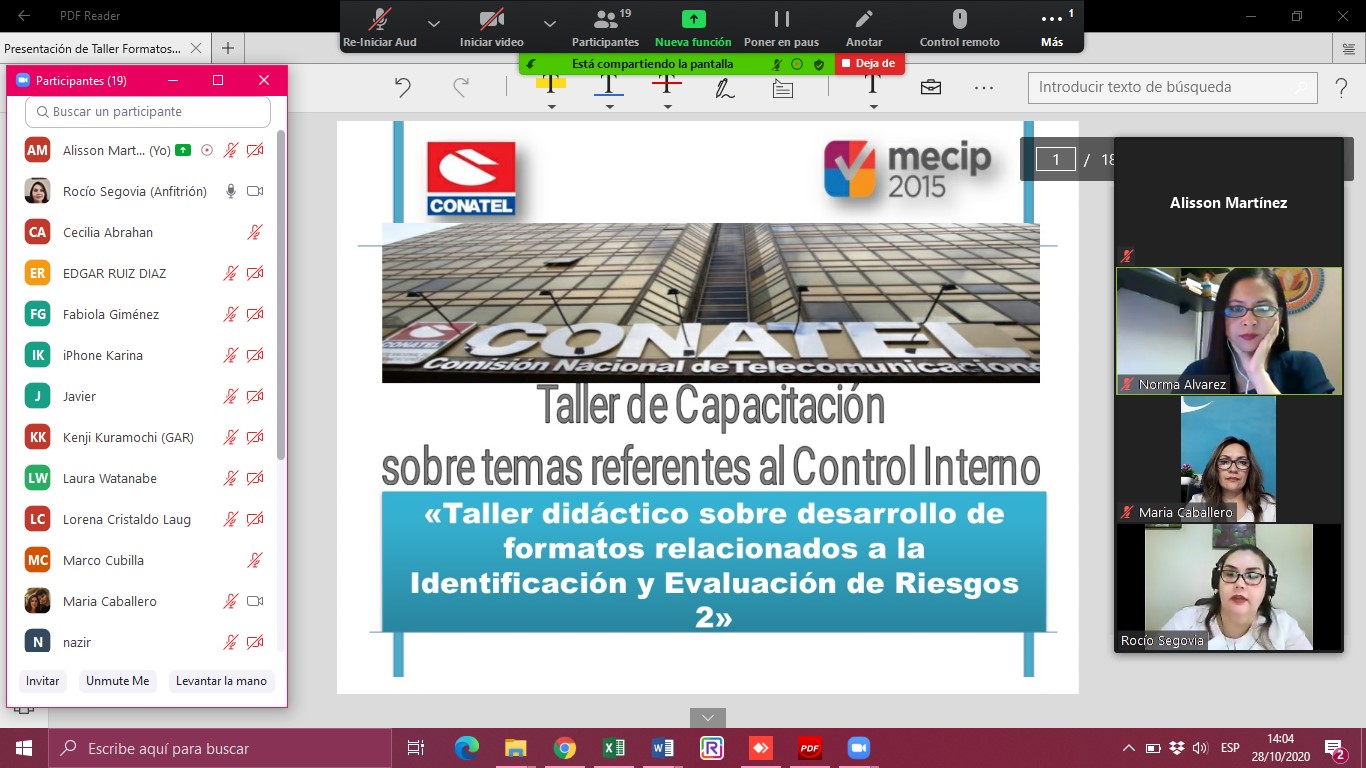Open the Anotar pencil tool
This screenshot has height=768, width=1366.
coord(864,19)
